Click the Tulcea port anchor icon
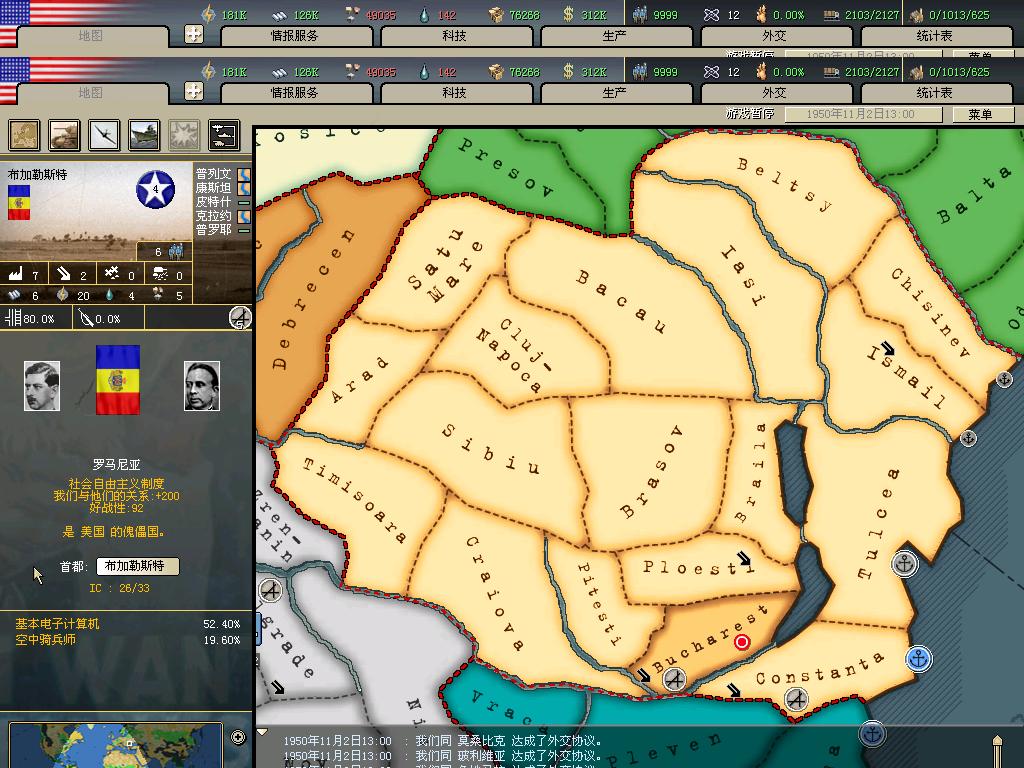The height and width of the screenshot is (768, 1024). pos(904,564)
